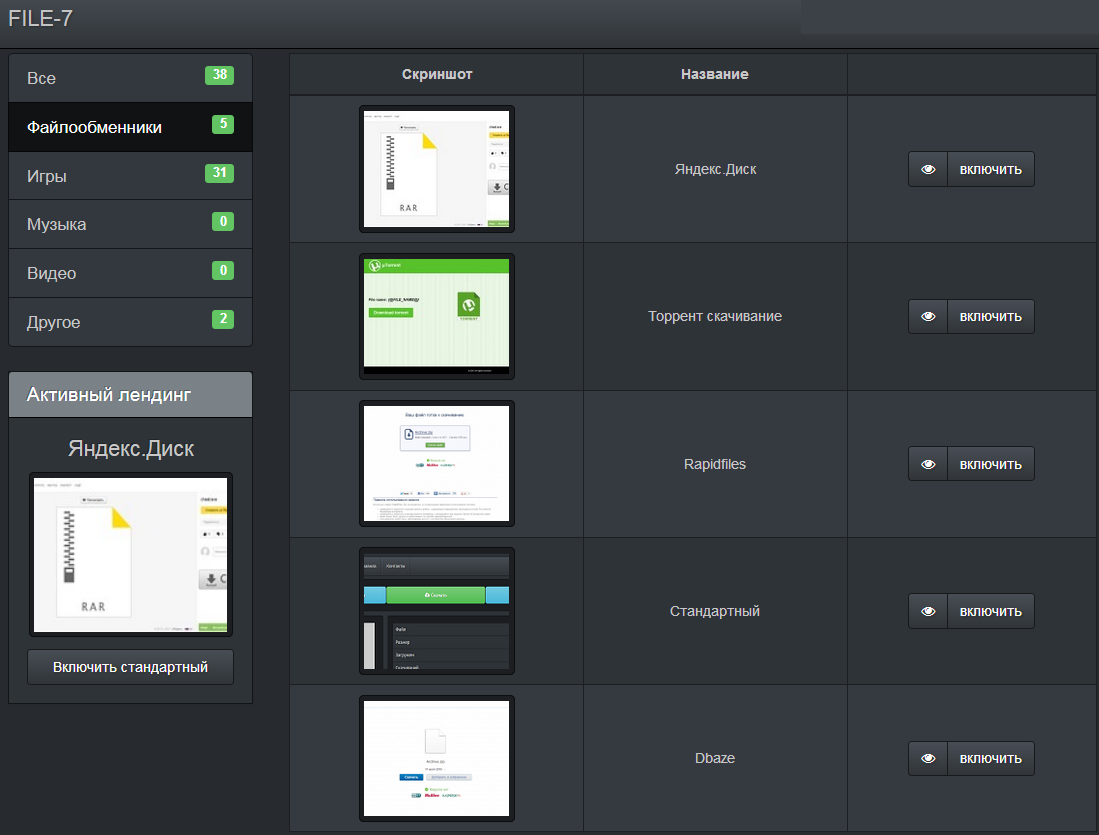
Task: Click Включить стандартный button
Action: (130, 667)
